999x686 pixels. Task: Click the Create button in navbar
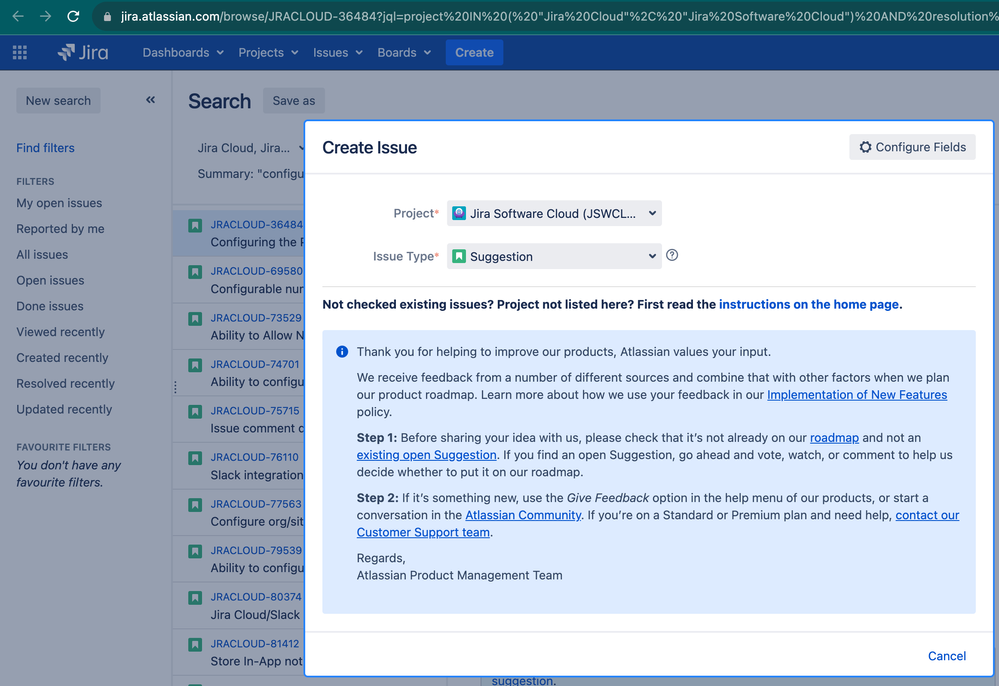point(474,52)
